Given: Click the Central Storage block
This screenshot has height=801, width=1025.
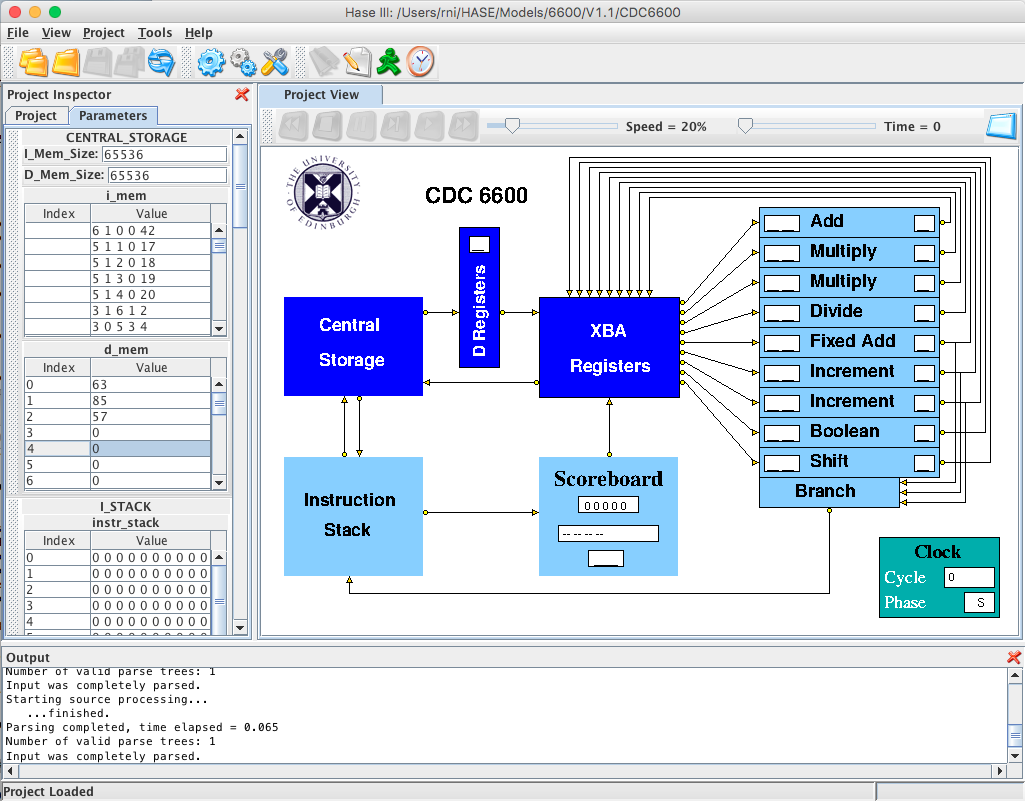Looking at the screenshot, I should [353, 347].
